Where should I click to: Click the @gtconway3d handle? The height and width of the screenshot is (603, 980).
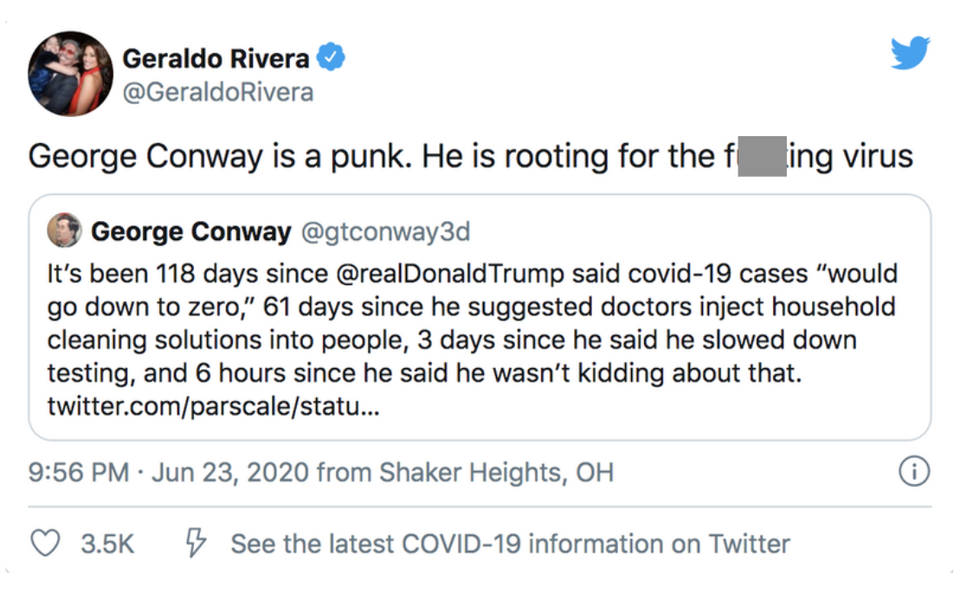pos(385,233)
